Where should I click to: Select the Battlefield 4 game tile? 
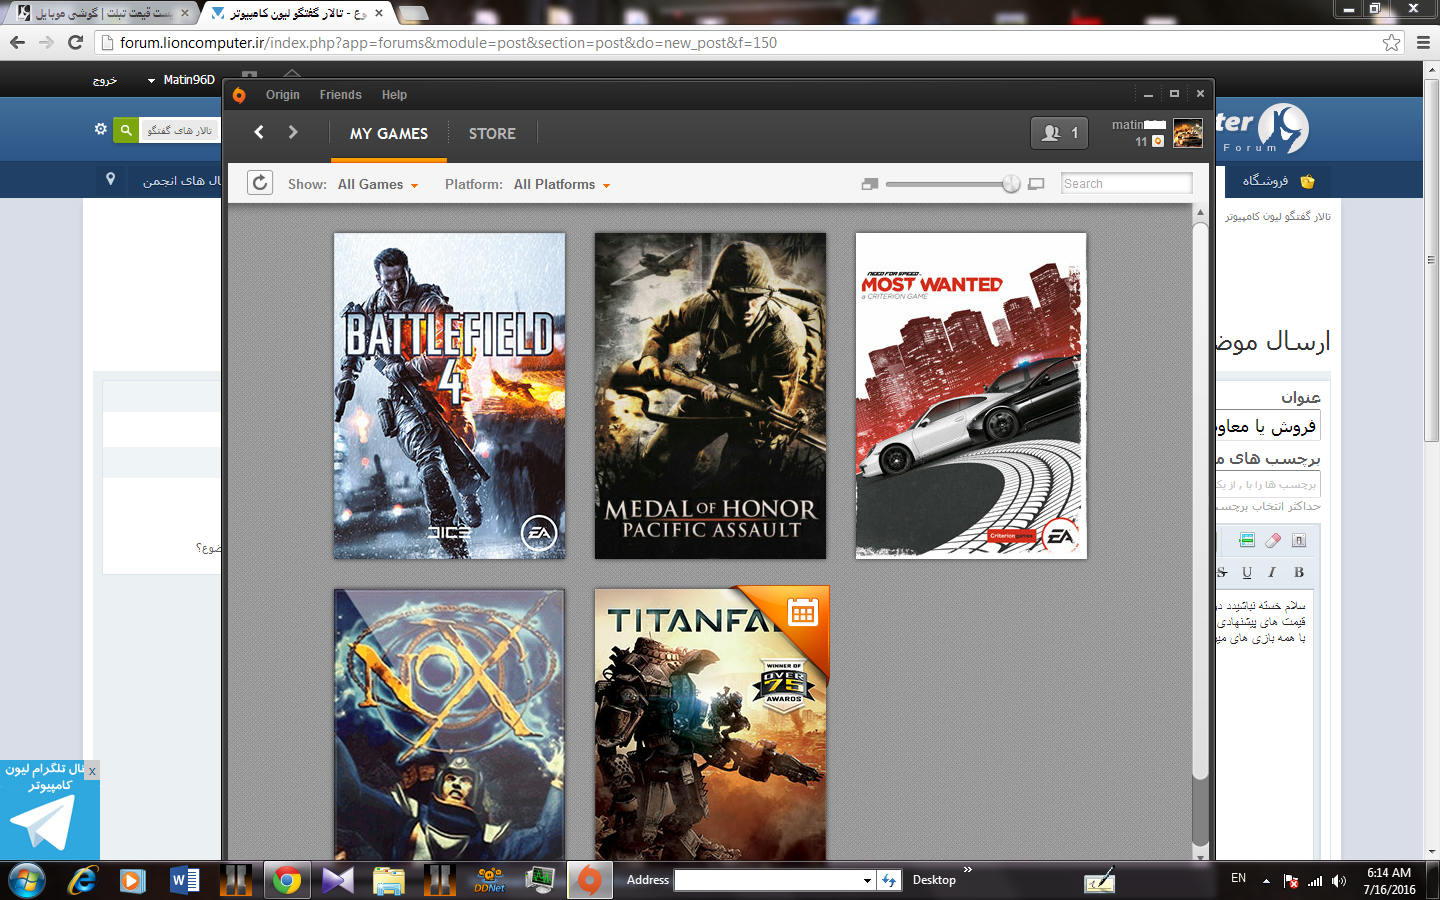pos(449,396)
